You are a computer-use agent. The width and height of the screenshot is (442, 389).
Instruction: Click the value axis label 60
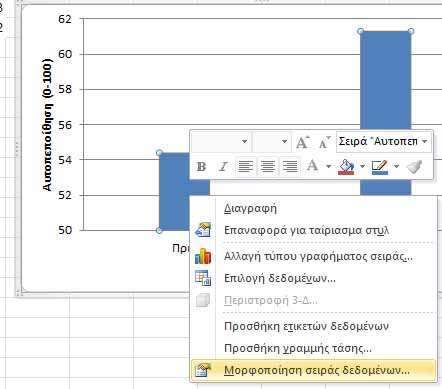pos(65,54)
